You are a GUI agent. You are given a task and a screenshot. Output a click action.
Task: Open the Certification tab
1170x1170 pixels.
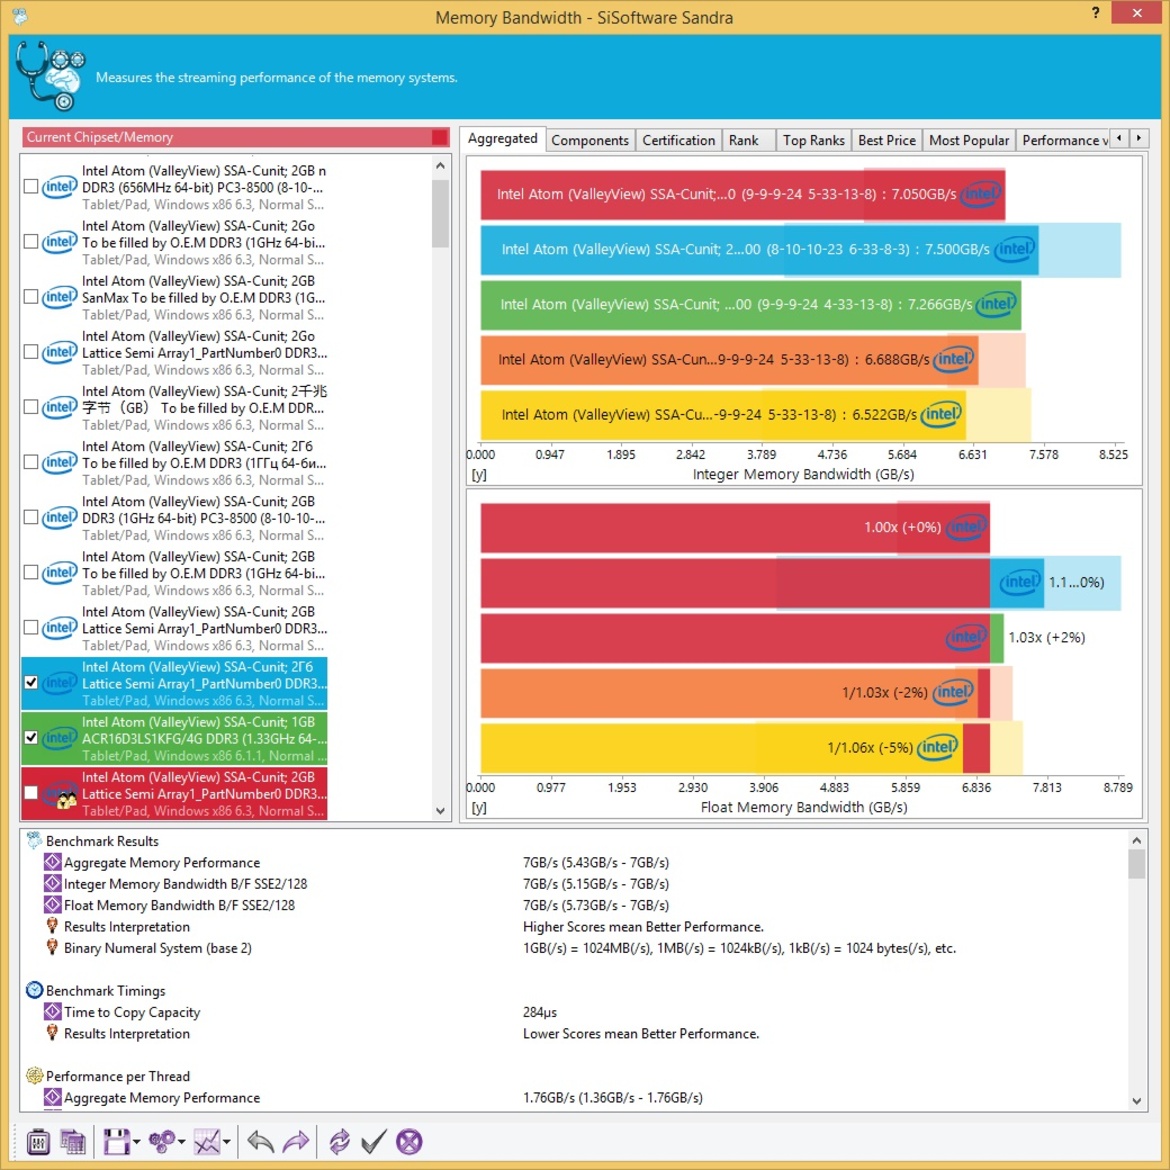(x=678, y=140)
